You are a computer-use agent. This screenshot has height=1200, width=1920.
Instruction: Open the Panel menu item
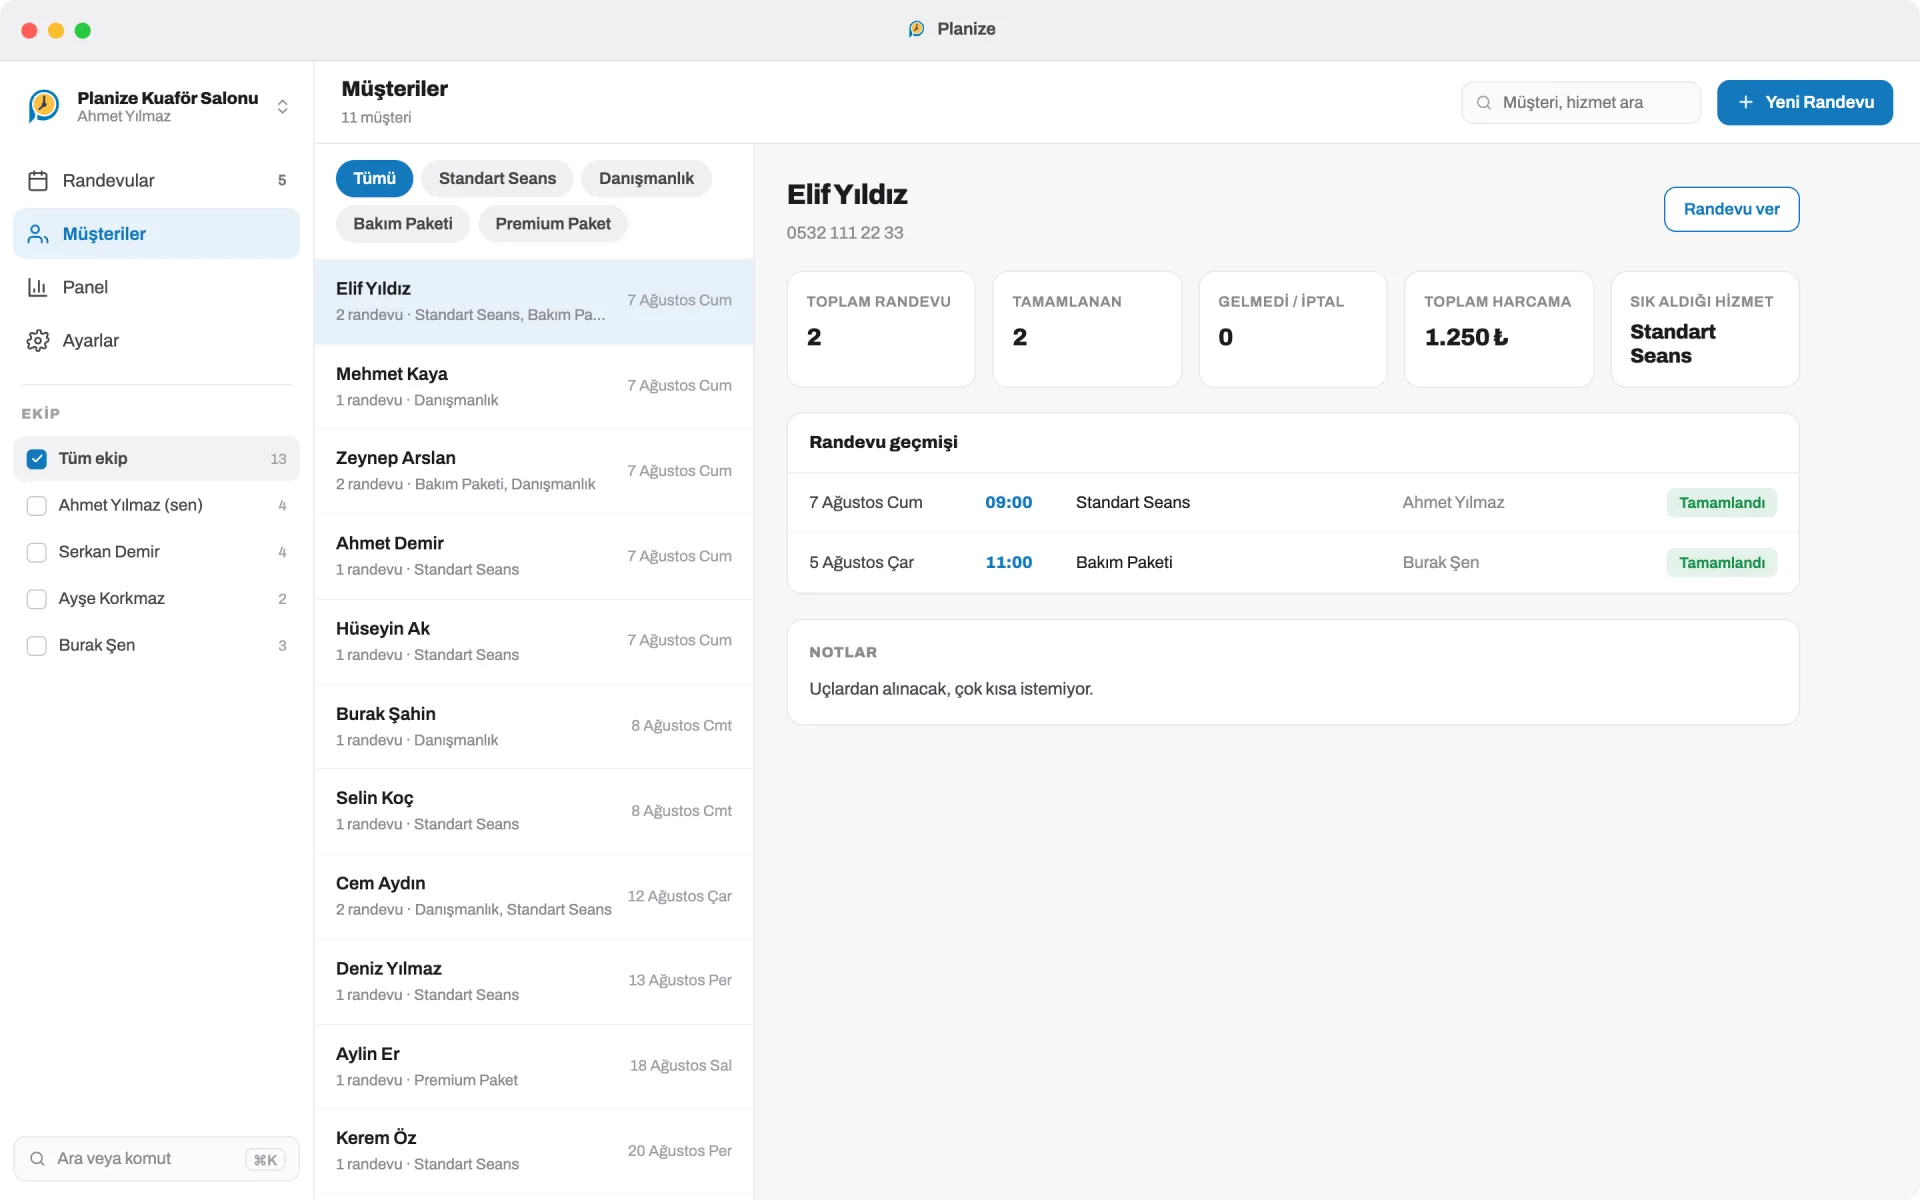point(157,287)
